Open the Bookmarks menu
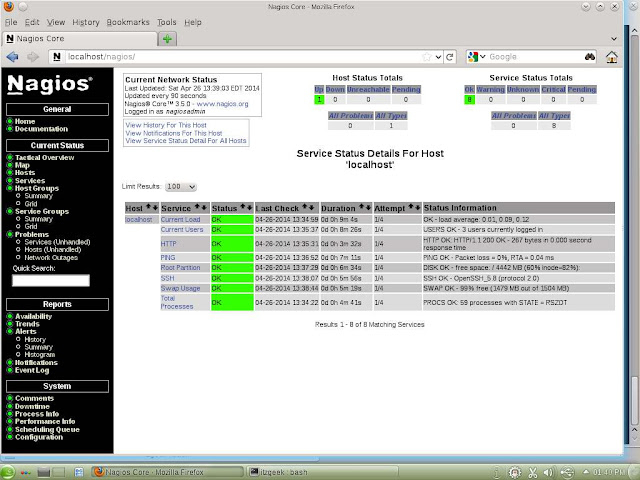 pyautogui.click(x=128, y=22)
